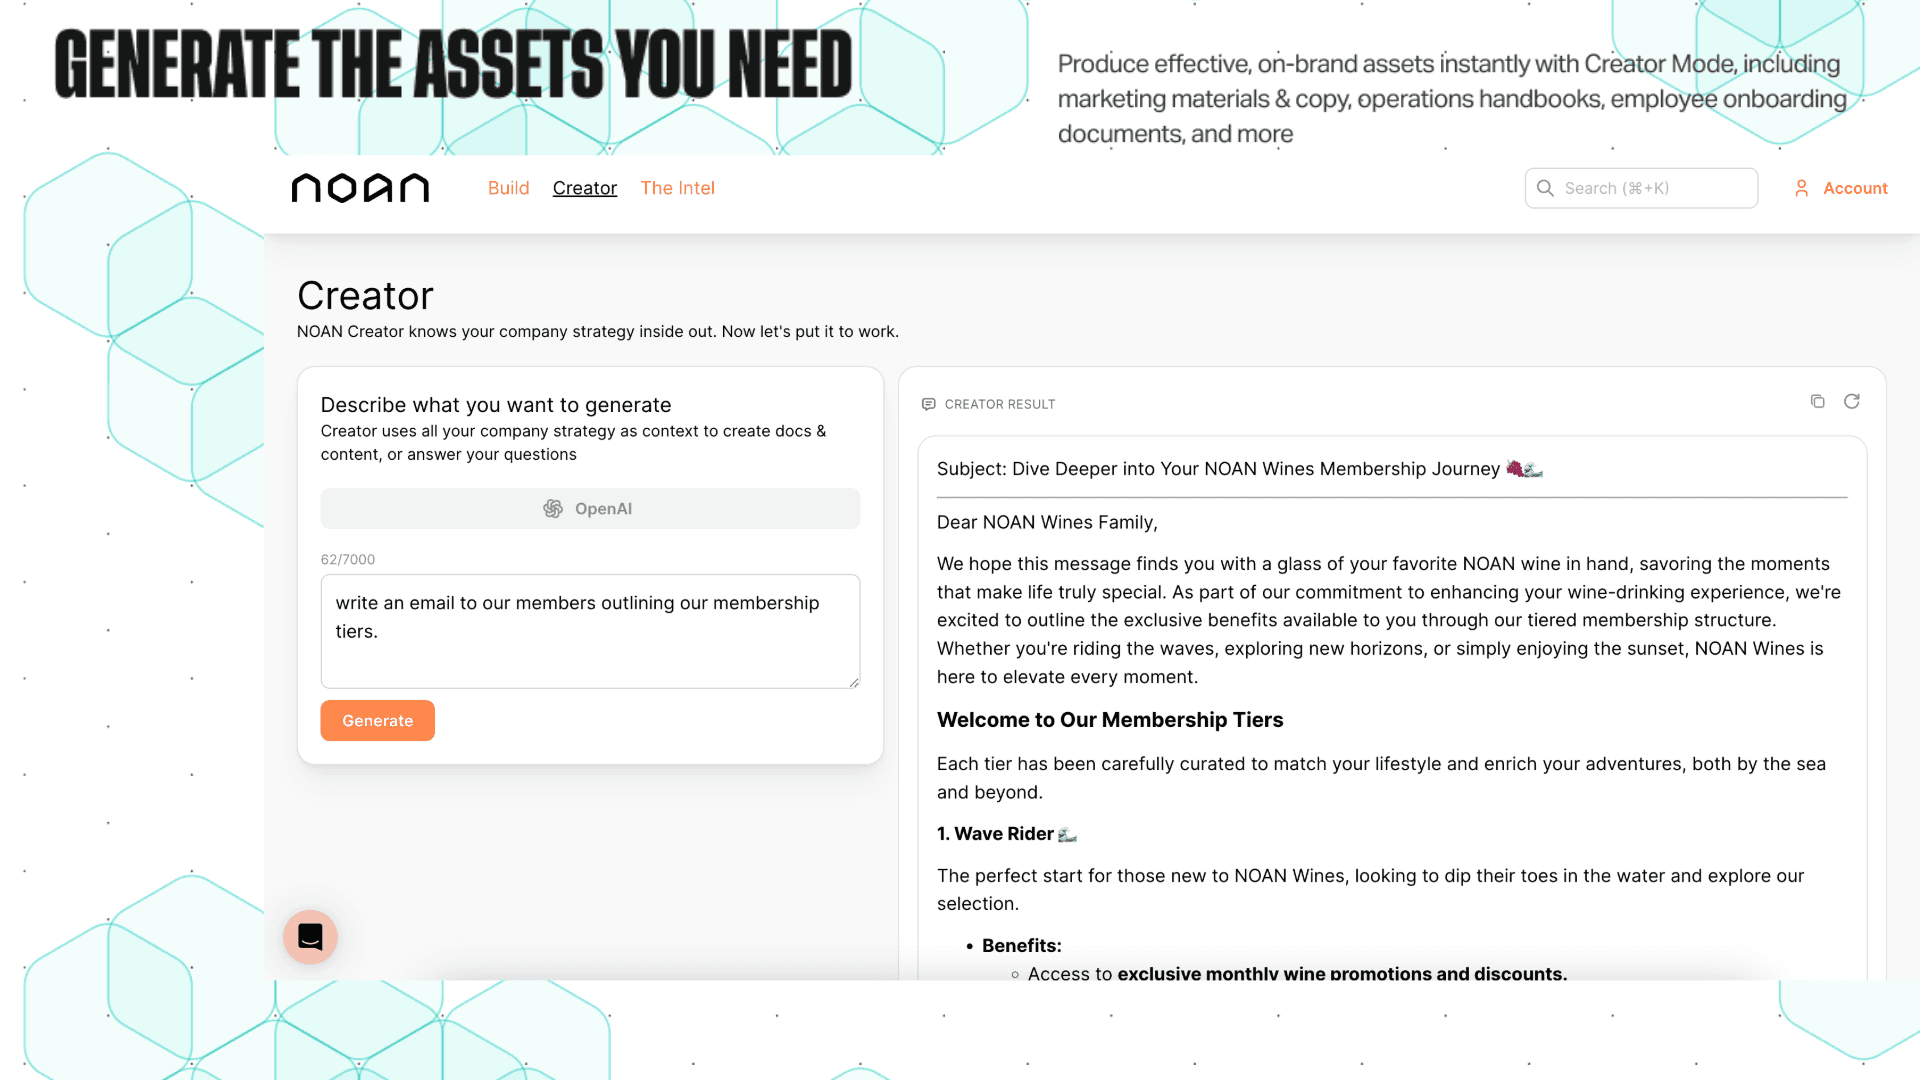The image size is (1920, 1080).
Task: Go to The Intel page
Action: coord(677,188)
